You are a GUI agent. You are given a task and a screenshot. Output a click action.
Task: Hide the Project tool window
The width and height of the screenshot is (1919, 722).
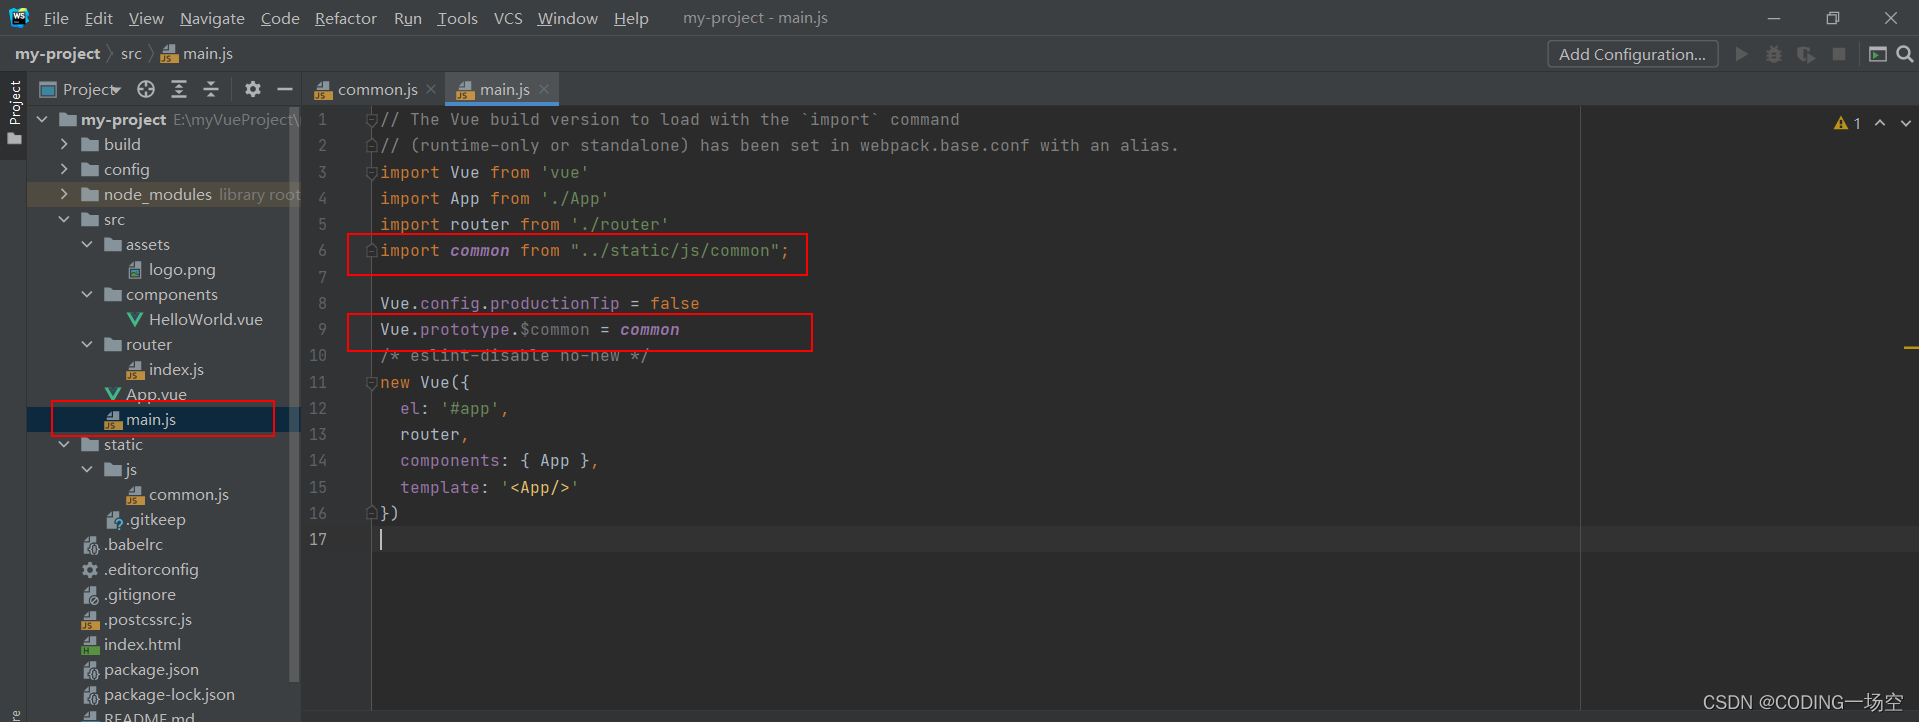285,89
